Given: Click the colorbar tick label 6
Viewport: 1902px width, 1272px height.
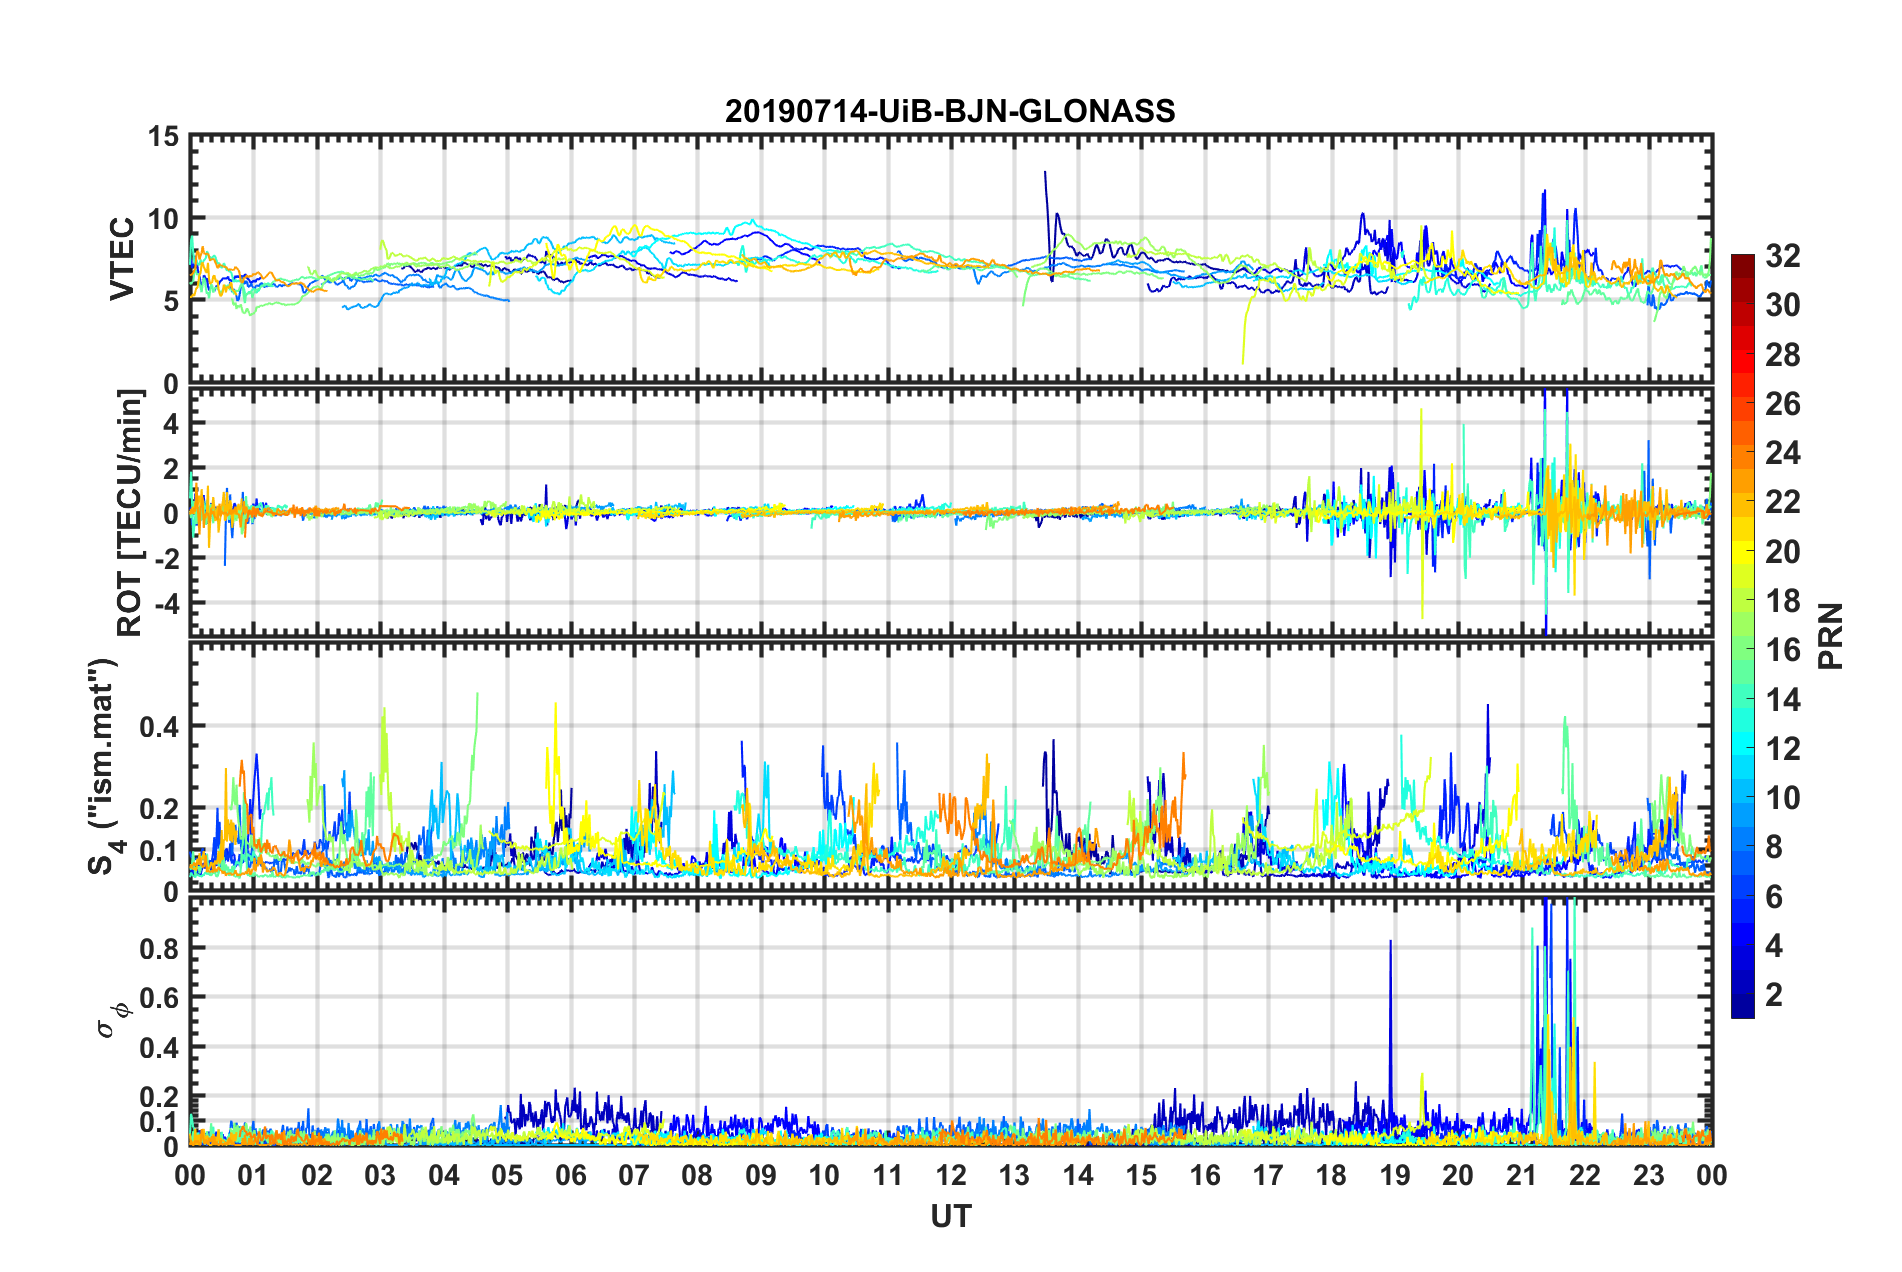Looking at the screenshot, I should pyautogui.click(x=1774, y=897).
